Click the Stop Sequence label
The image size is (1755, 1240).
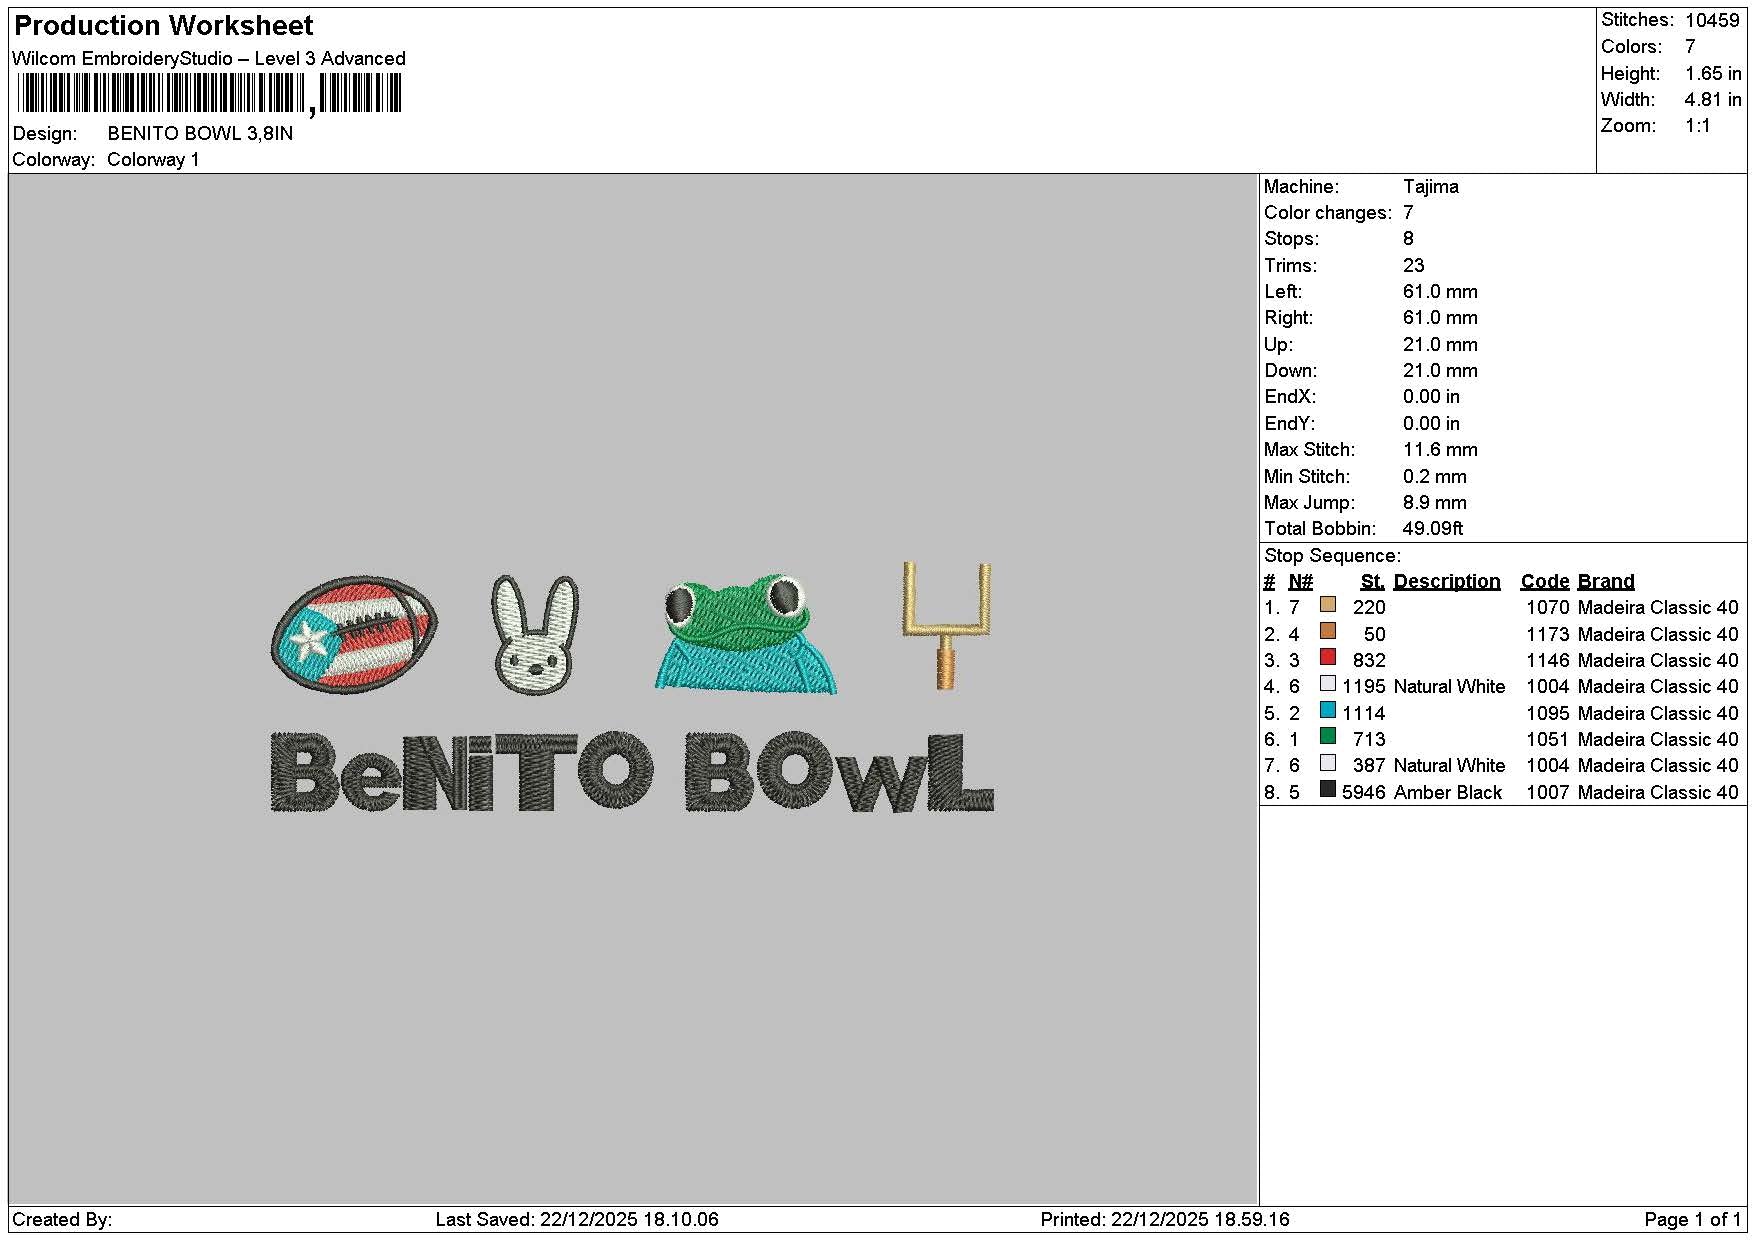click(x=1332, y=555)
